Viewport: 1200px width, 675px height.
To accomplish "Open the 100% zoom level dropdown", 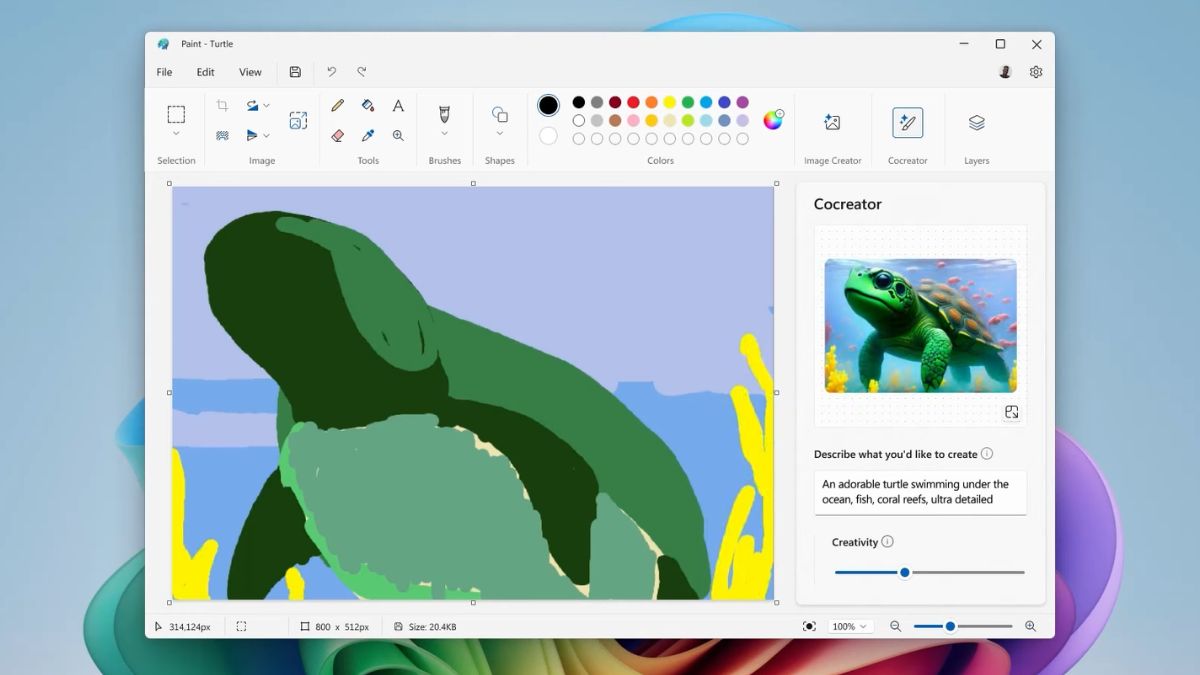I will [x=850, y=627].
